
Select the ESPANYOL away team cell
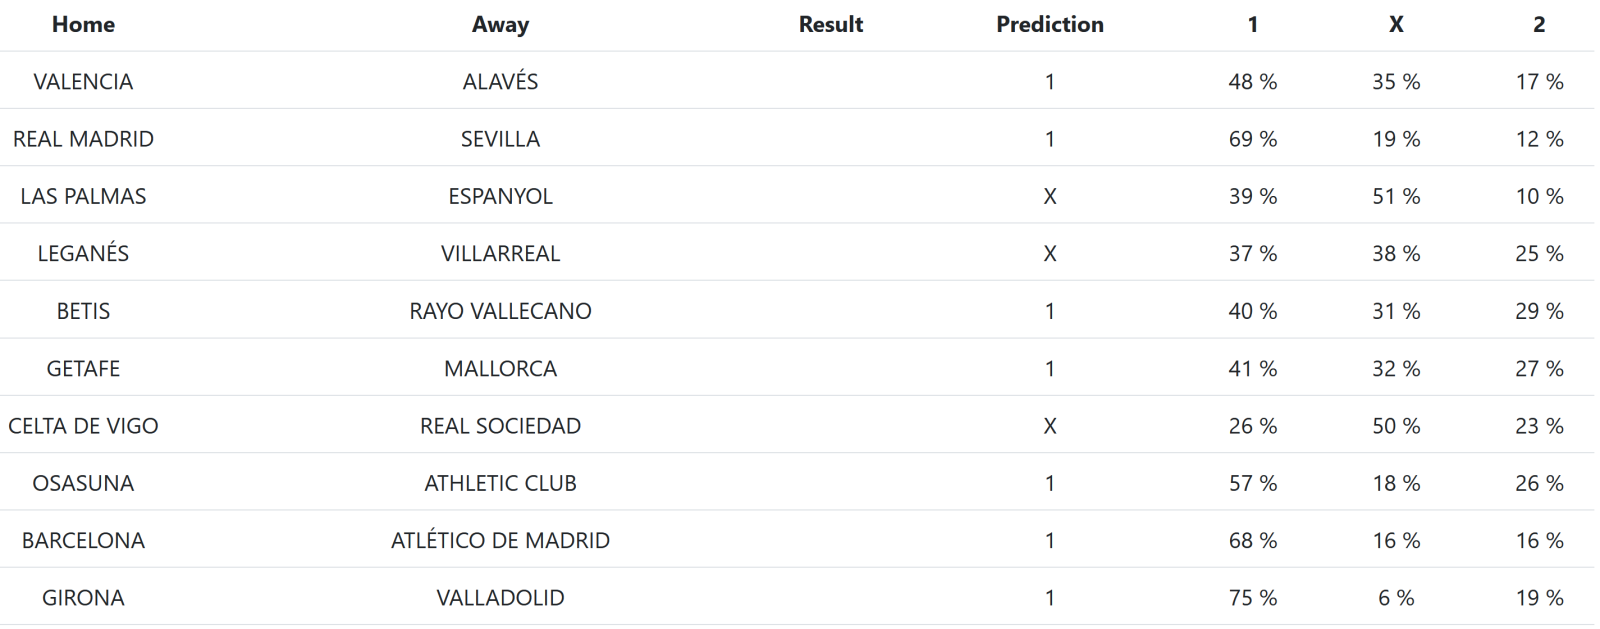(x=500, y=196)
